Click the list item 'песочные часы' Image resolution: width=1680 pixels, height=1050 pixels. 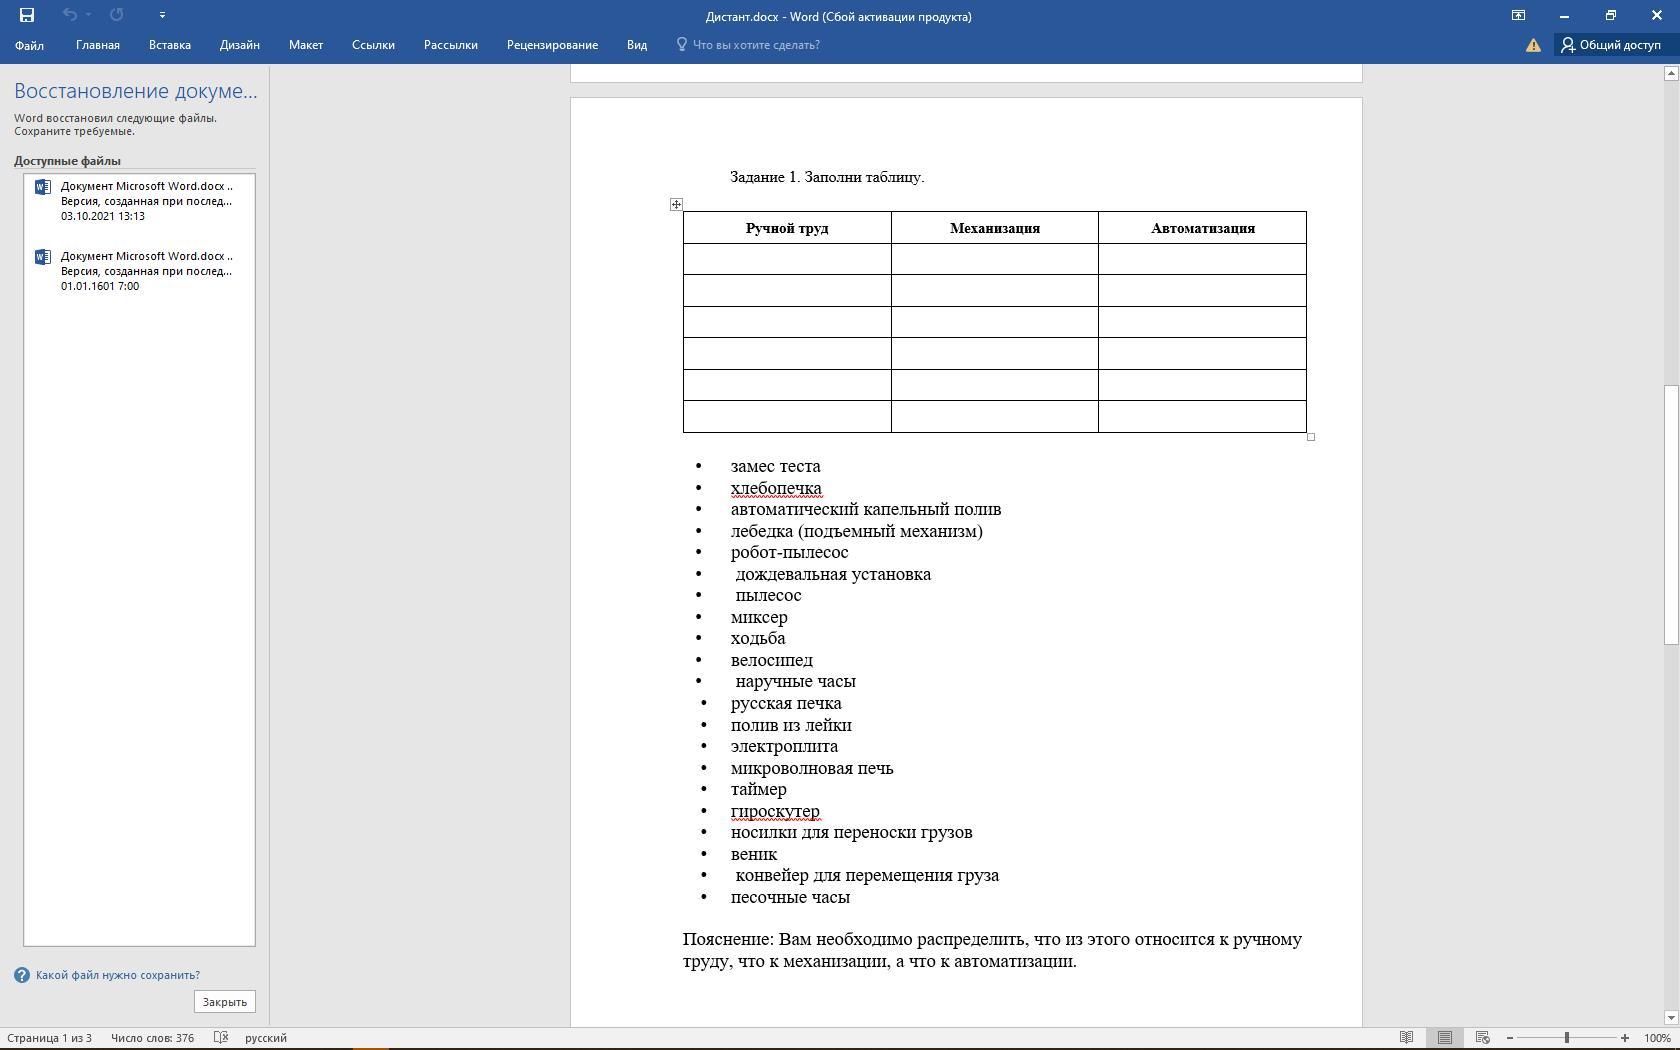tap(790, 897)
